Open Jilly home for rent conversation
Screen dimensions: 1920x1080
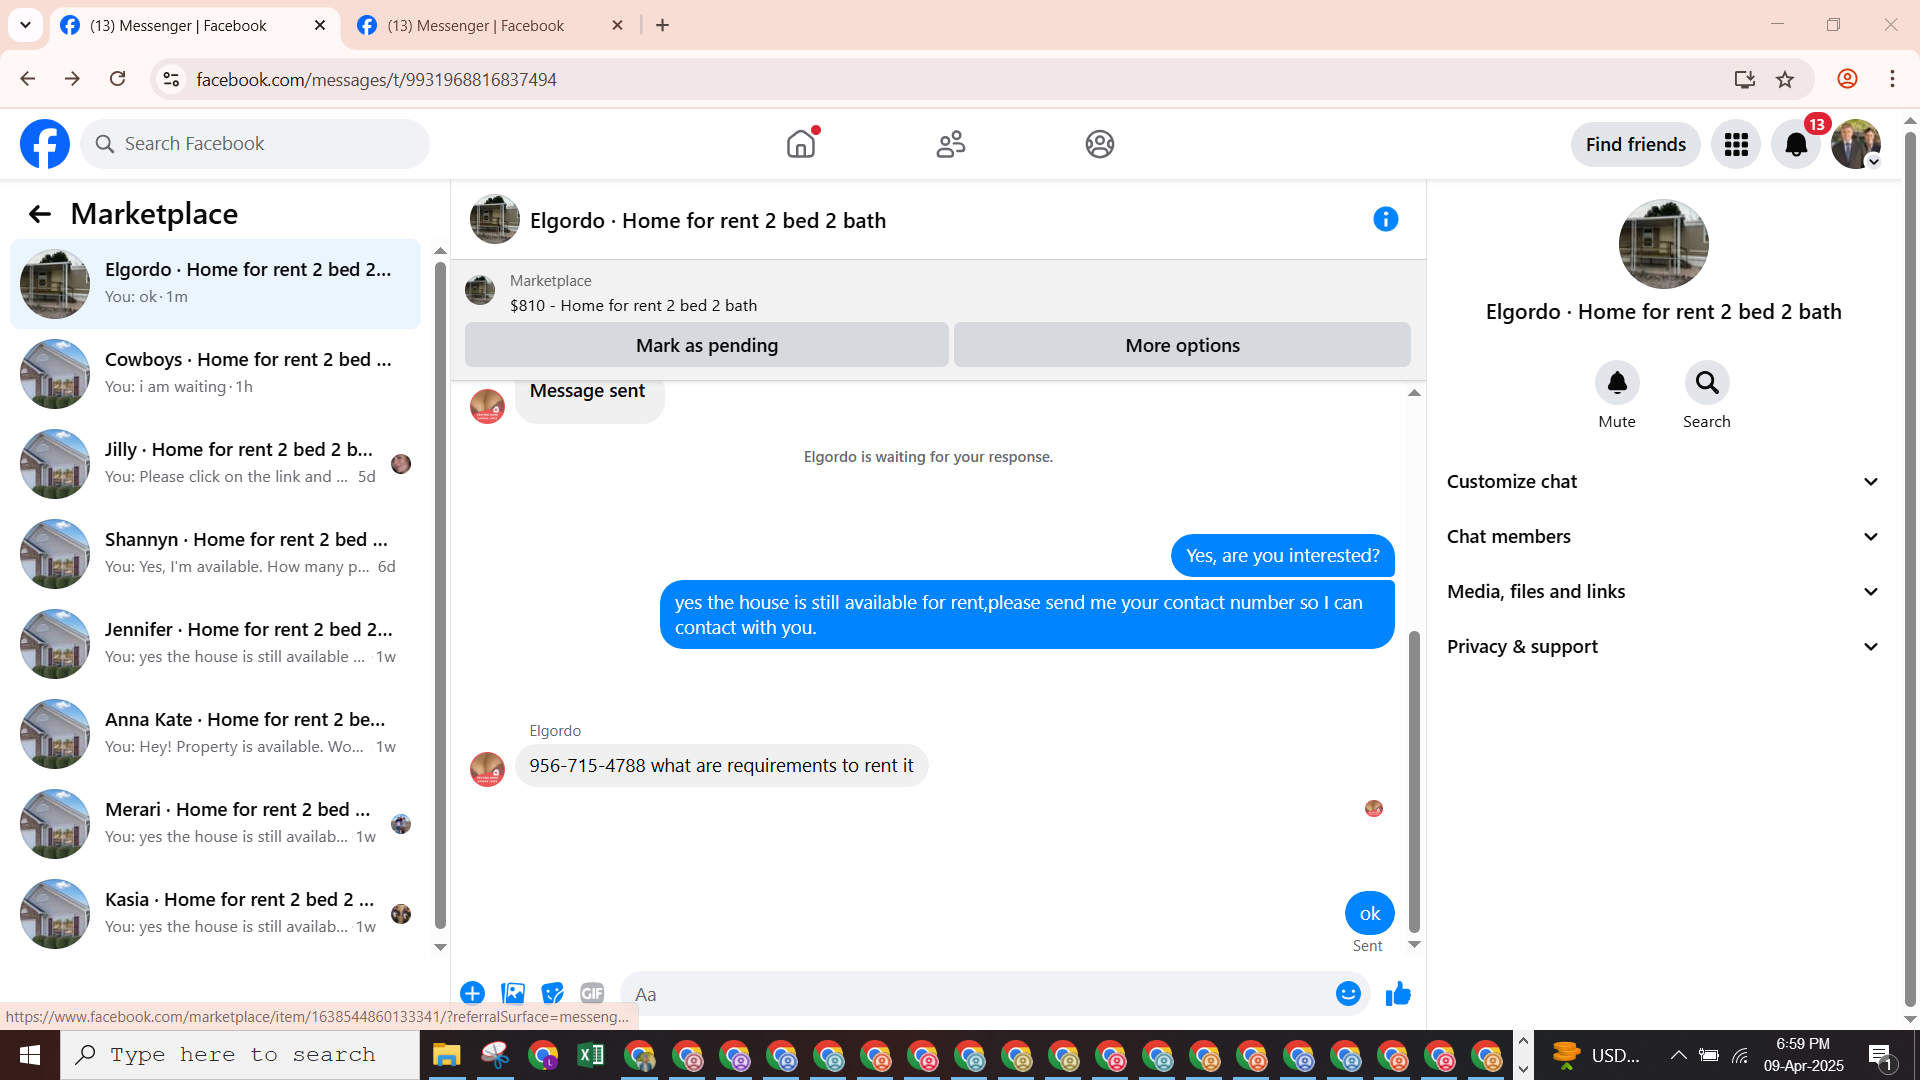pos(215,464)
